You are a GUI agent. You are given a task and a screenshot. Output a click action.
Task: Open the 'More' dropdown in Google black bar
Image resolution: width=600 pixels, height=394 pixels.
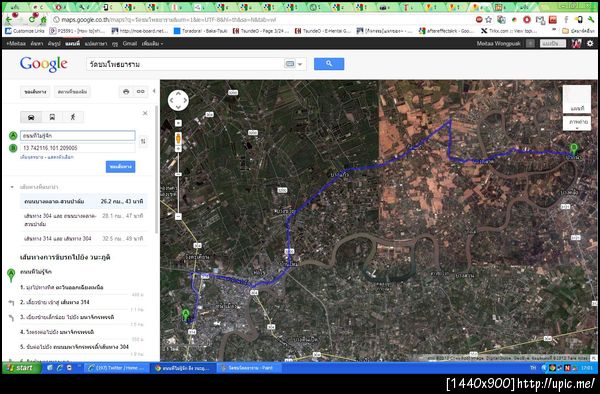152,44
